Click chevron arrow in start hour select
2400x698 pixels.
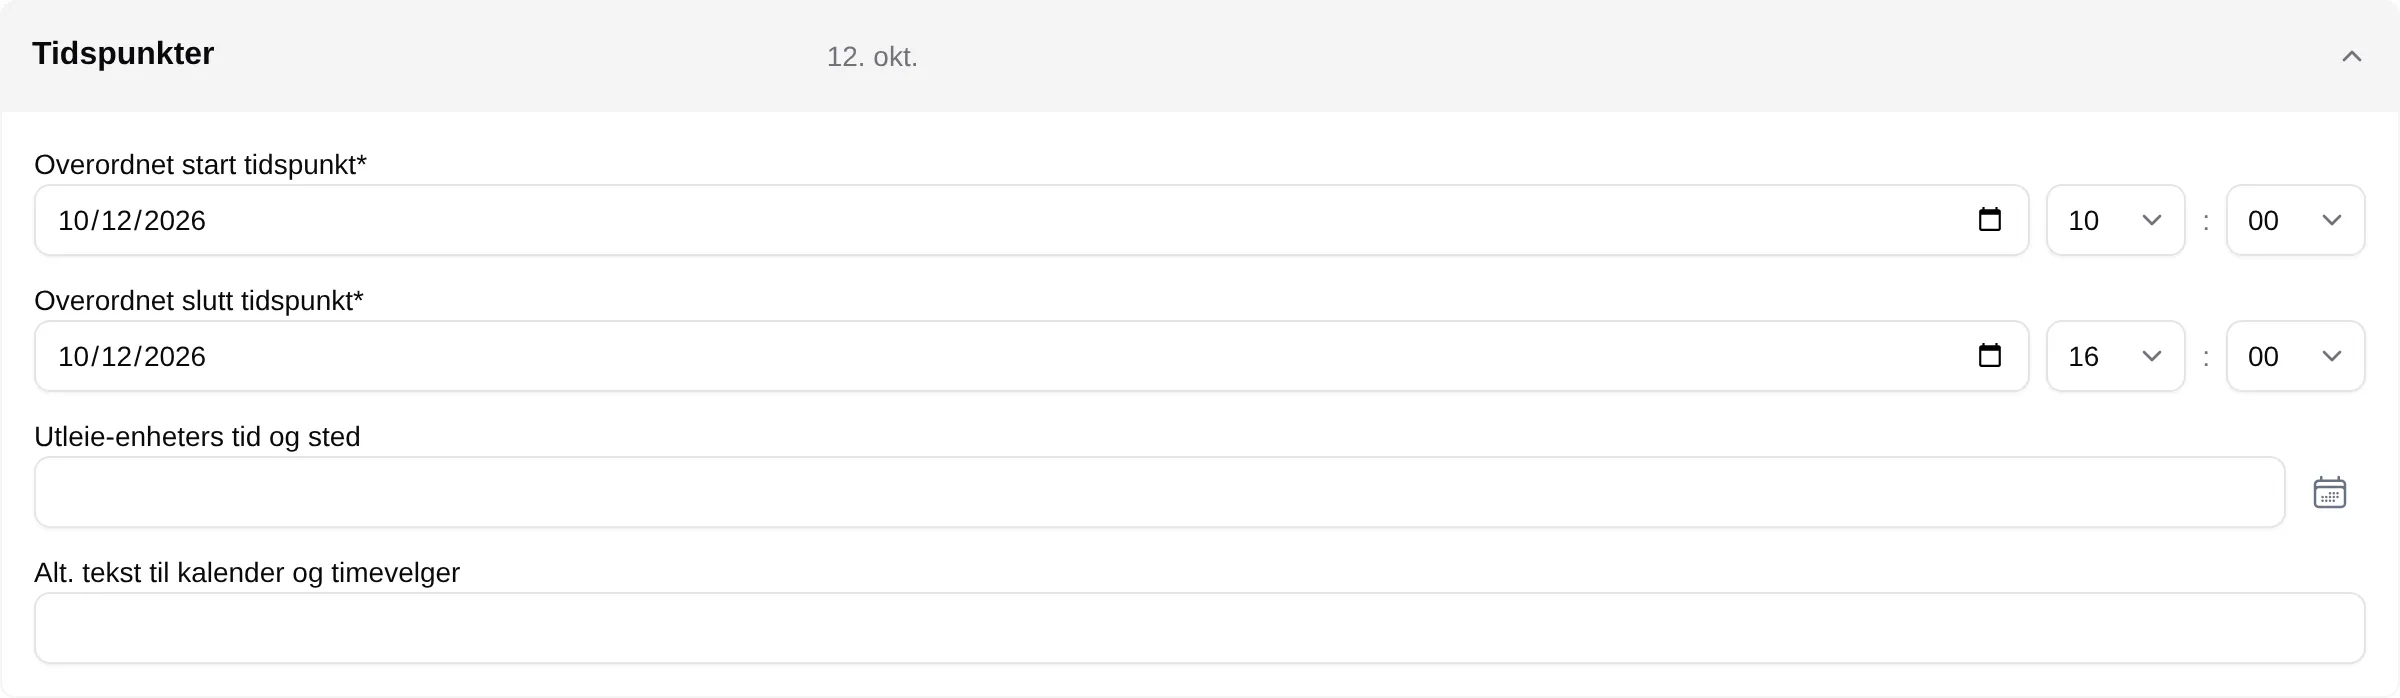pos(2152,220)
